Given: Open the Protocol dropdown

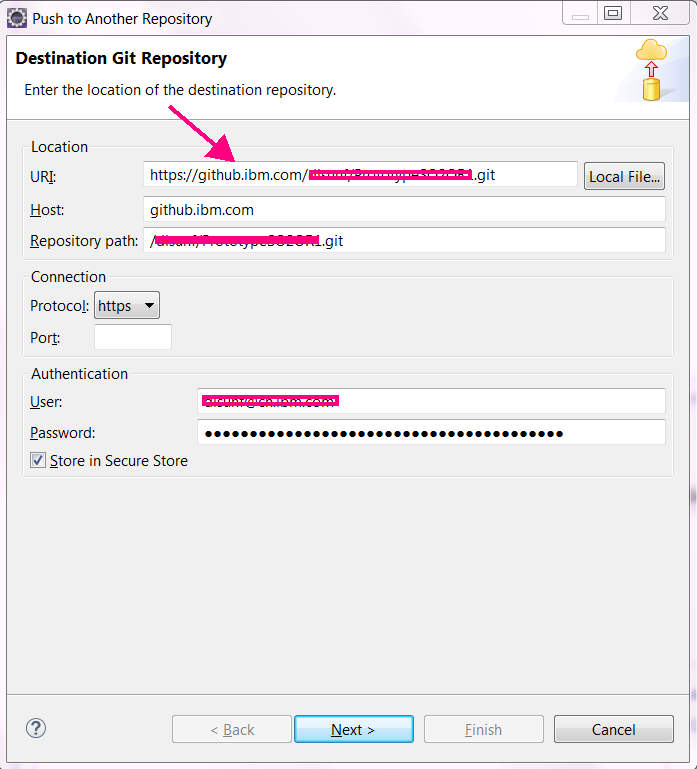Looking at the screenshot, I should (127, 306).
